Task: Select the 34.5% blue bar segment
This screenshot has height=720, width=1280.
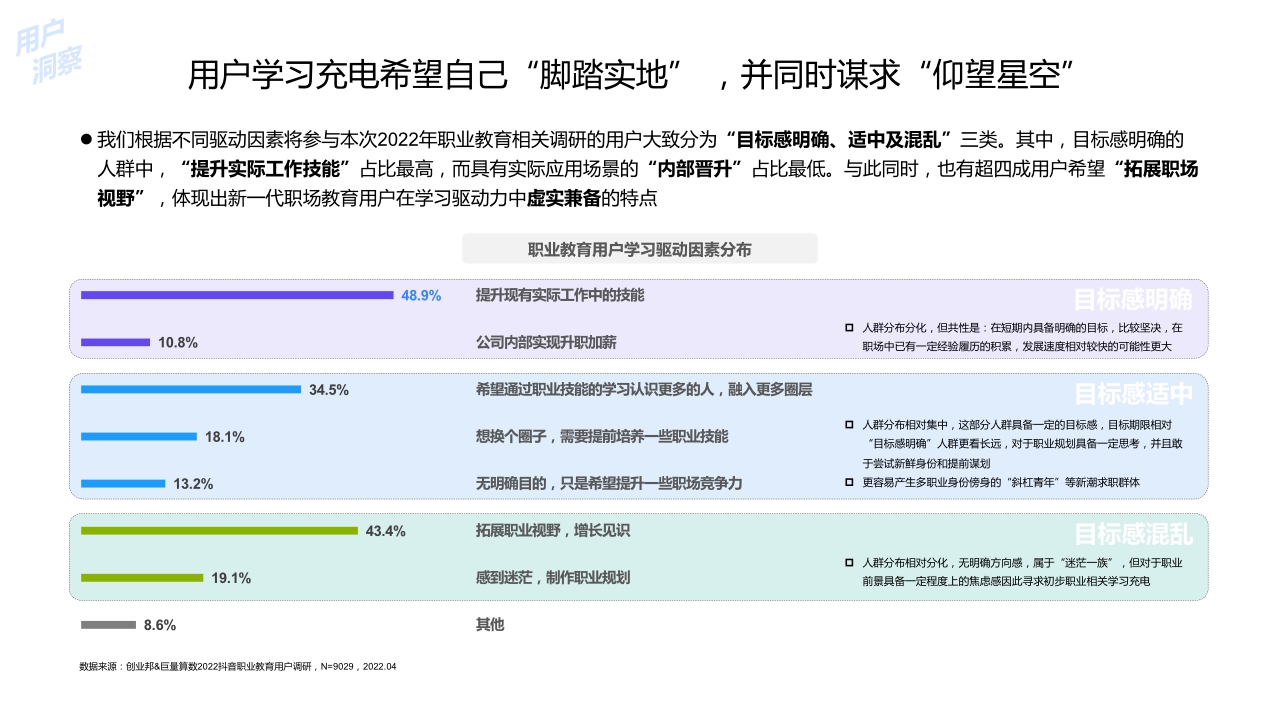Action: 190,392
